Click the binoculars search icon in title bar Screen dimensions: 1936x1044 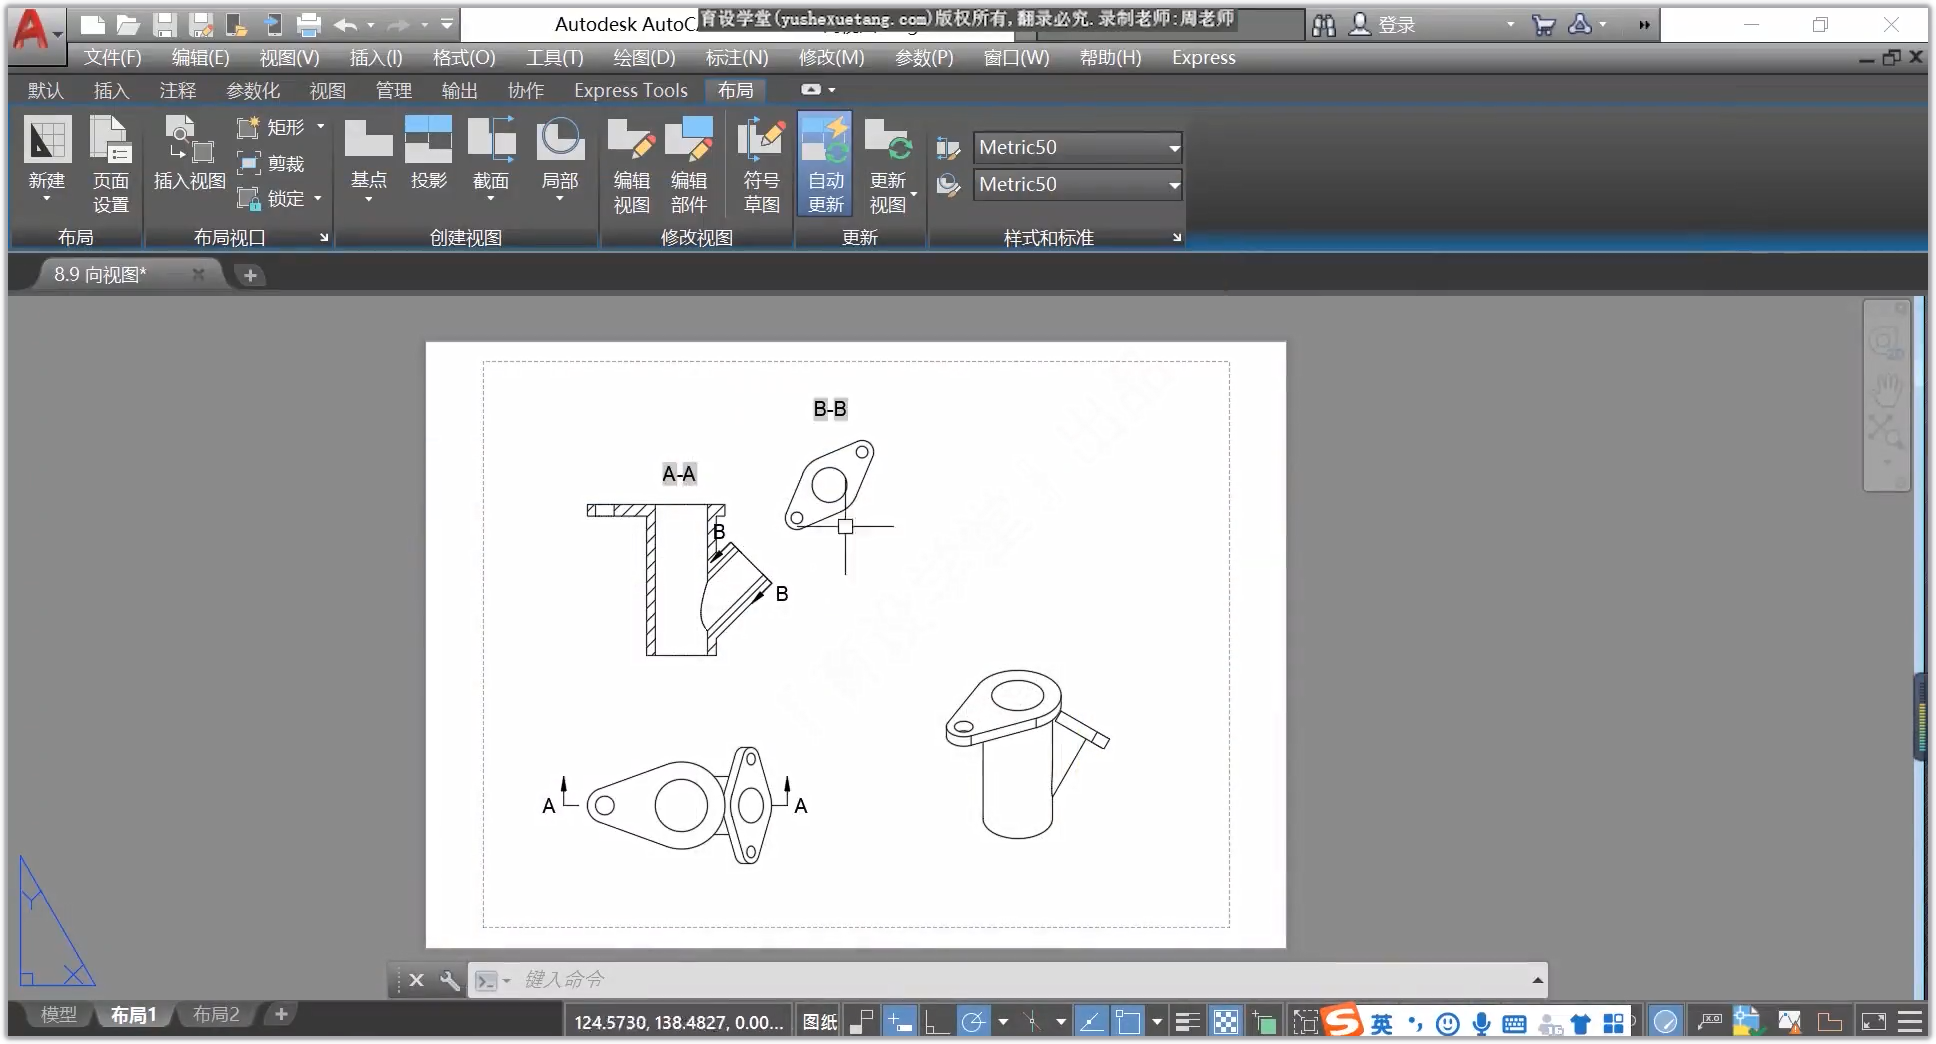(x=1324, y=25)
